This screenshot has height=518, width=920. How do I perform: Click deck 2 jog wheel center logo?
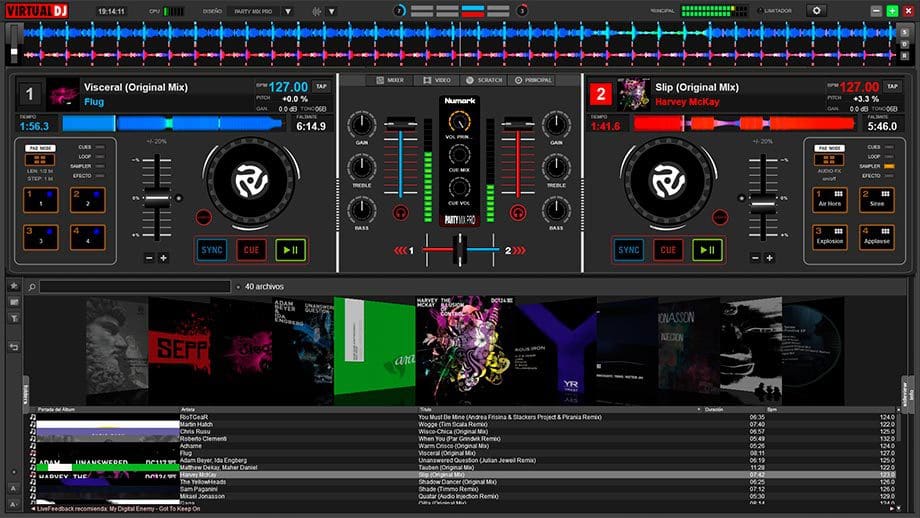point(668,181)
